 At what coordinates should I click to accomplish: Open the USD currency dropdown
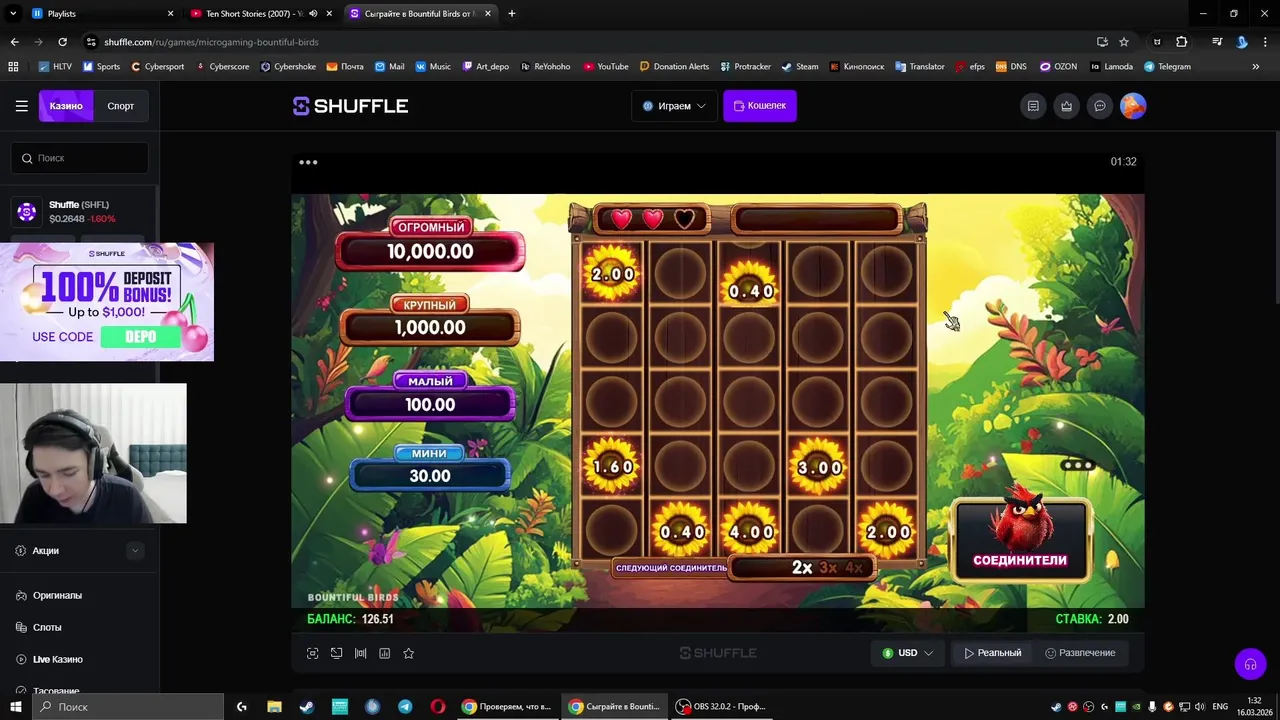tap(908, 653)
